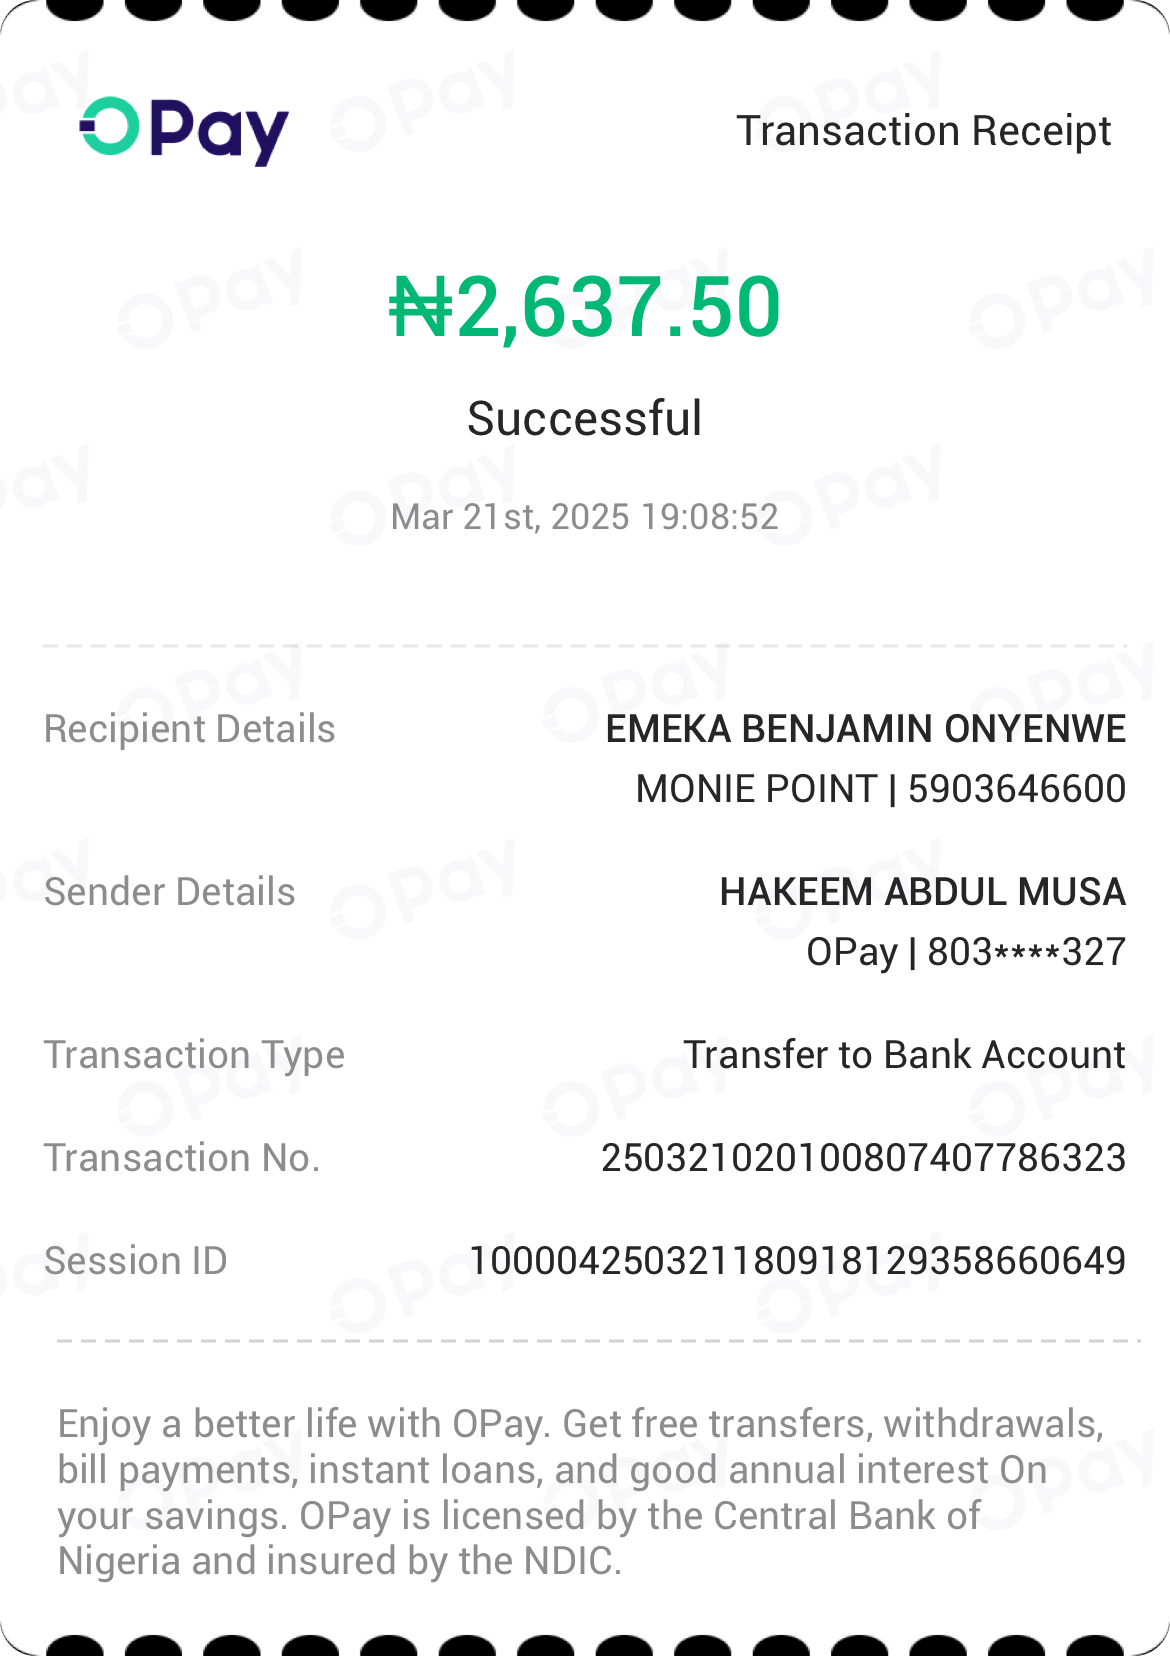Image resolution: width=1170 pixels, height=1656 pixels.
Task: Click the Transaction Type label
Action: (x=194, y=1055)
